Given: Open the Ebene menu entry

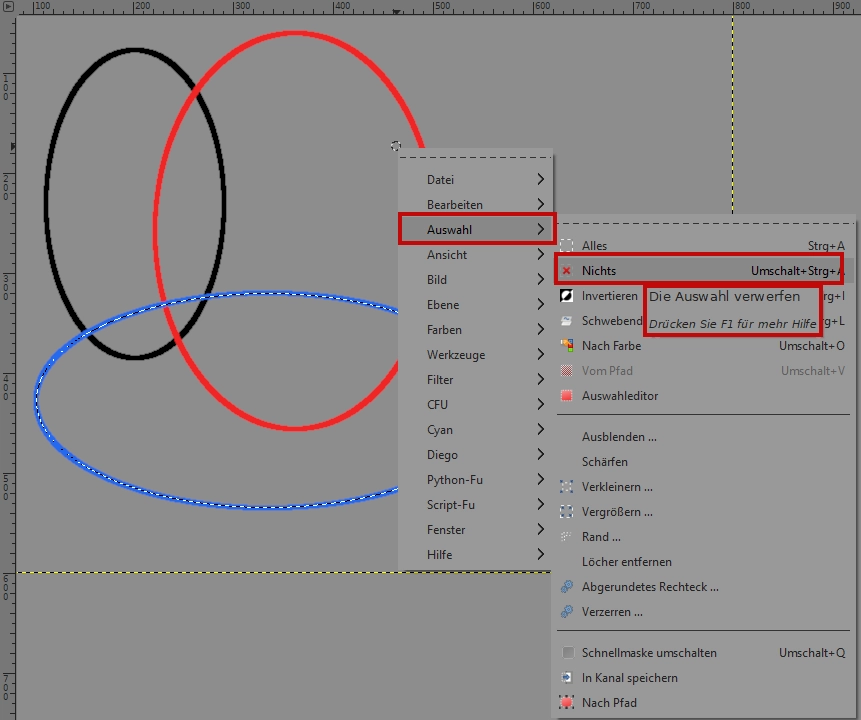Looking at the screenshot, I should [x=443, y=305].
